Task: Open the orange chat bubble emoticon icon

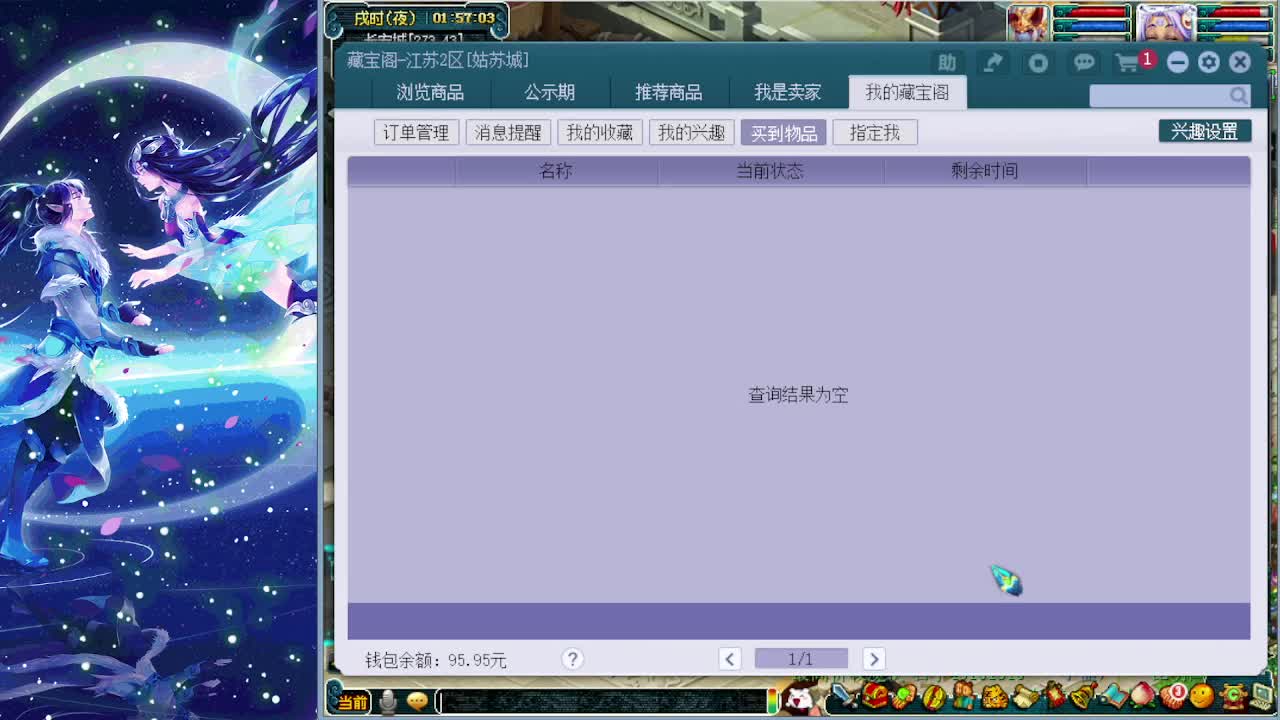Action: (418, 701)
